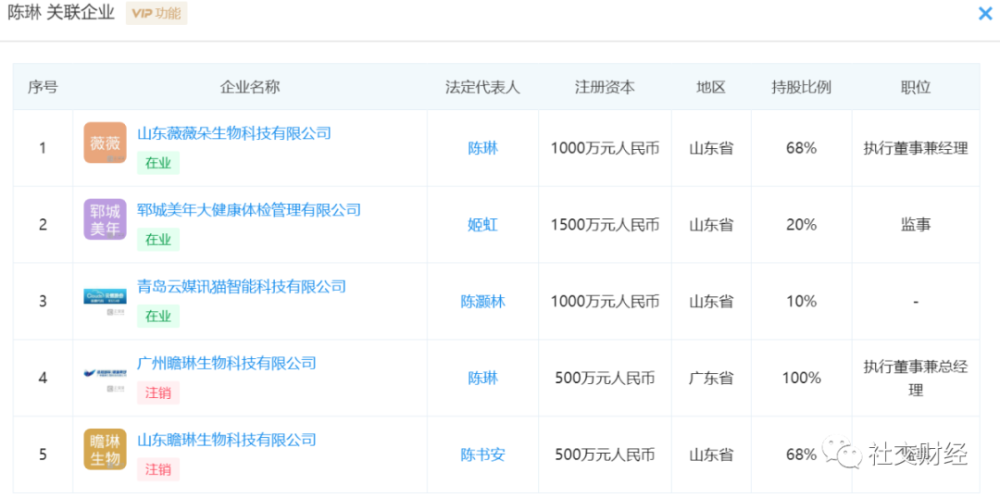
Task: Click the VIP功能 badge
Action: click(156, 14)
